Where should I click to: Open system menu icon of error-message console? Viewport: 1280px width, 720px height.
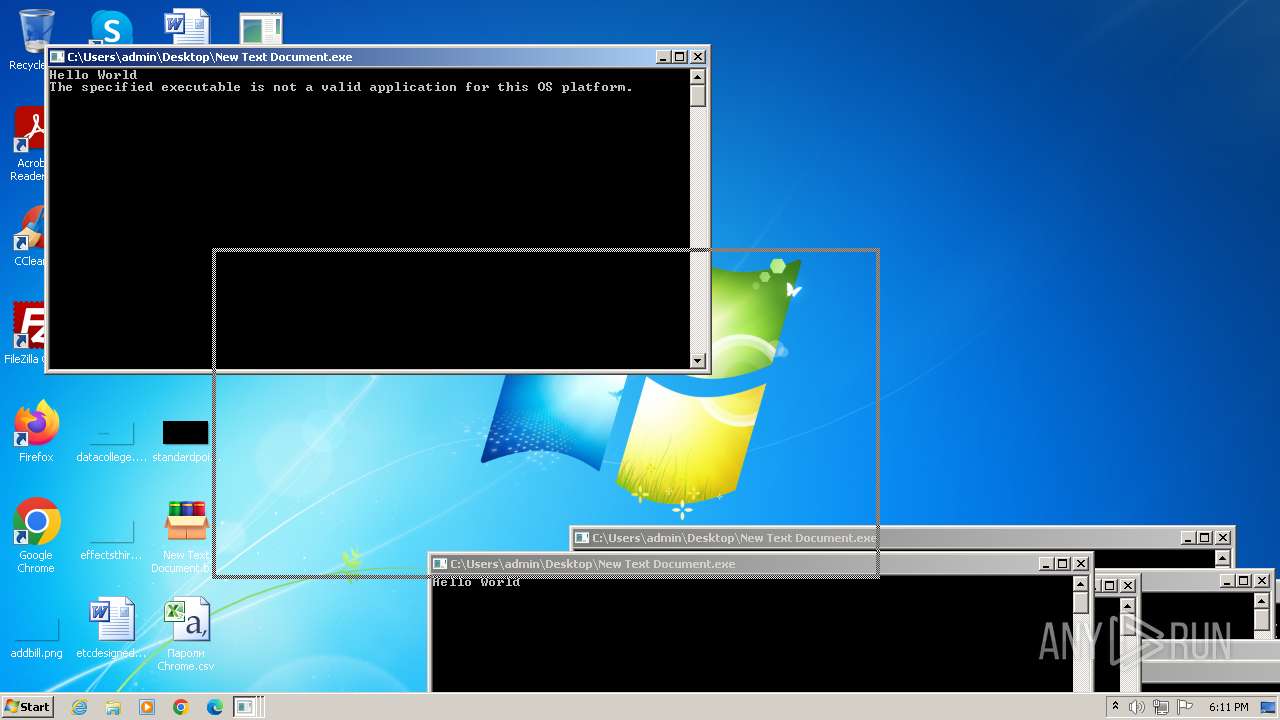(x=57, y=57)
